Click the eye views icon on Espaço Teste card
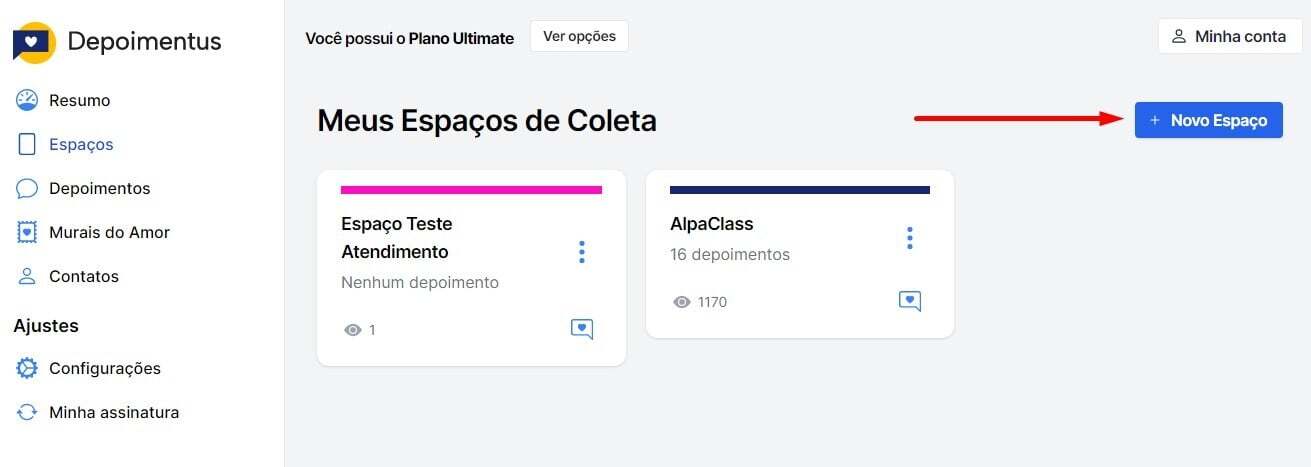1311x467 pixels. (352, 329)
